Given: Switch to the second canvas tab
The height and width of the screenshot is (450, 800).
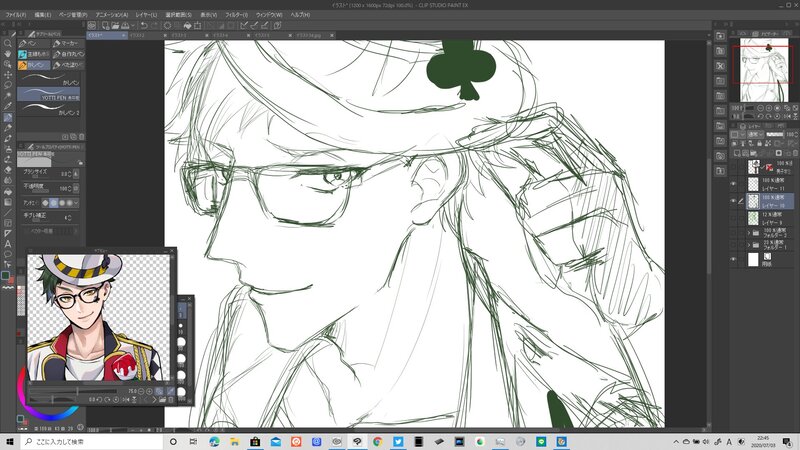Looking at the screenshot, I should pyautogui.click(x=147, y=35).
